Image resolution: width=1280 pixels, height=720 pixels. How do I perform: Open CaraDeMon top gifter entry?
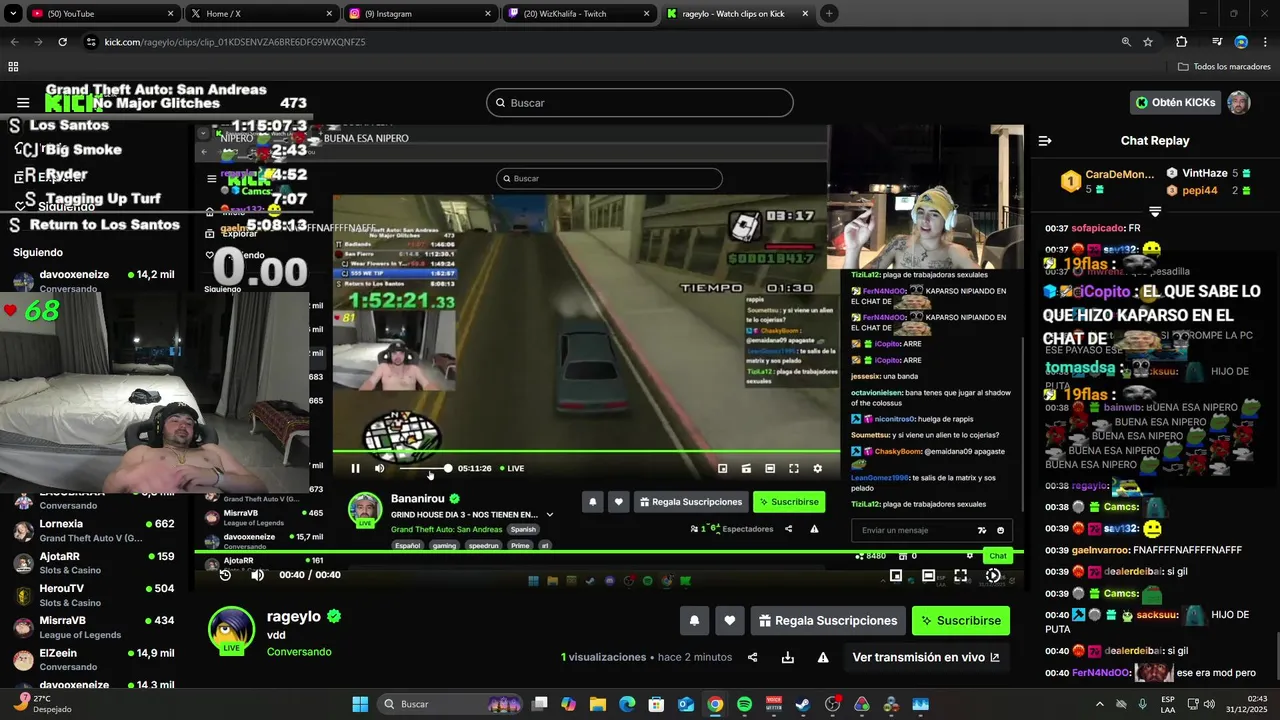(x=1108, y=181)
